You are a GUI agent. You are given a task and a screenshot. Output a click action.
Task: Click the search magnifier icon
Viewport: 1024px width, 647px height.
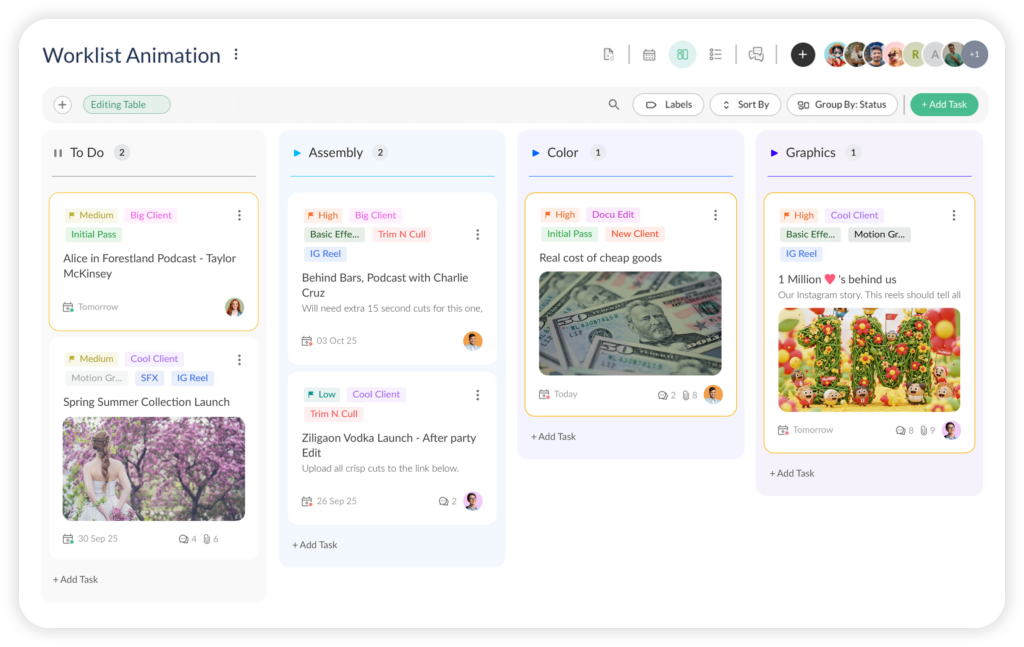614,105
